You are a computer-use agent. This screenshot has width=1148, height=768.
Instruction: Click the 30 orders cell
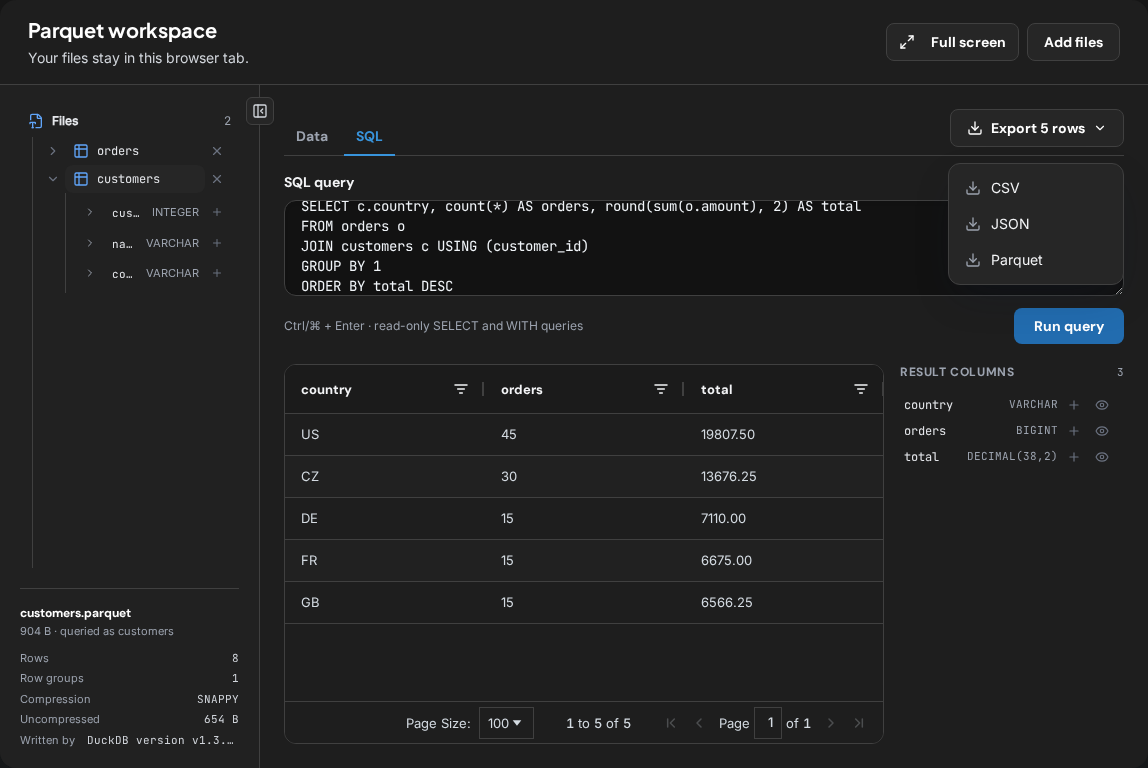pyautogui.click(x=584, y=477)
